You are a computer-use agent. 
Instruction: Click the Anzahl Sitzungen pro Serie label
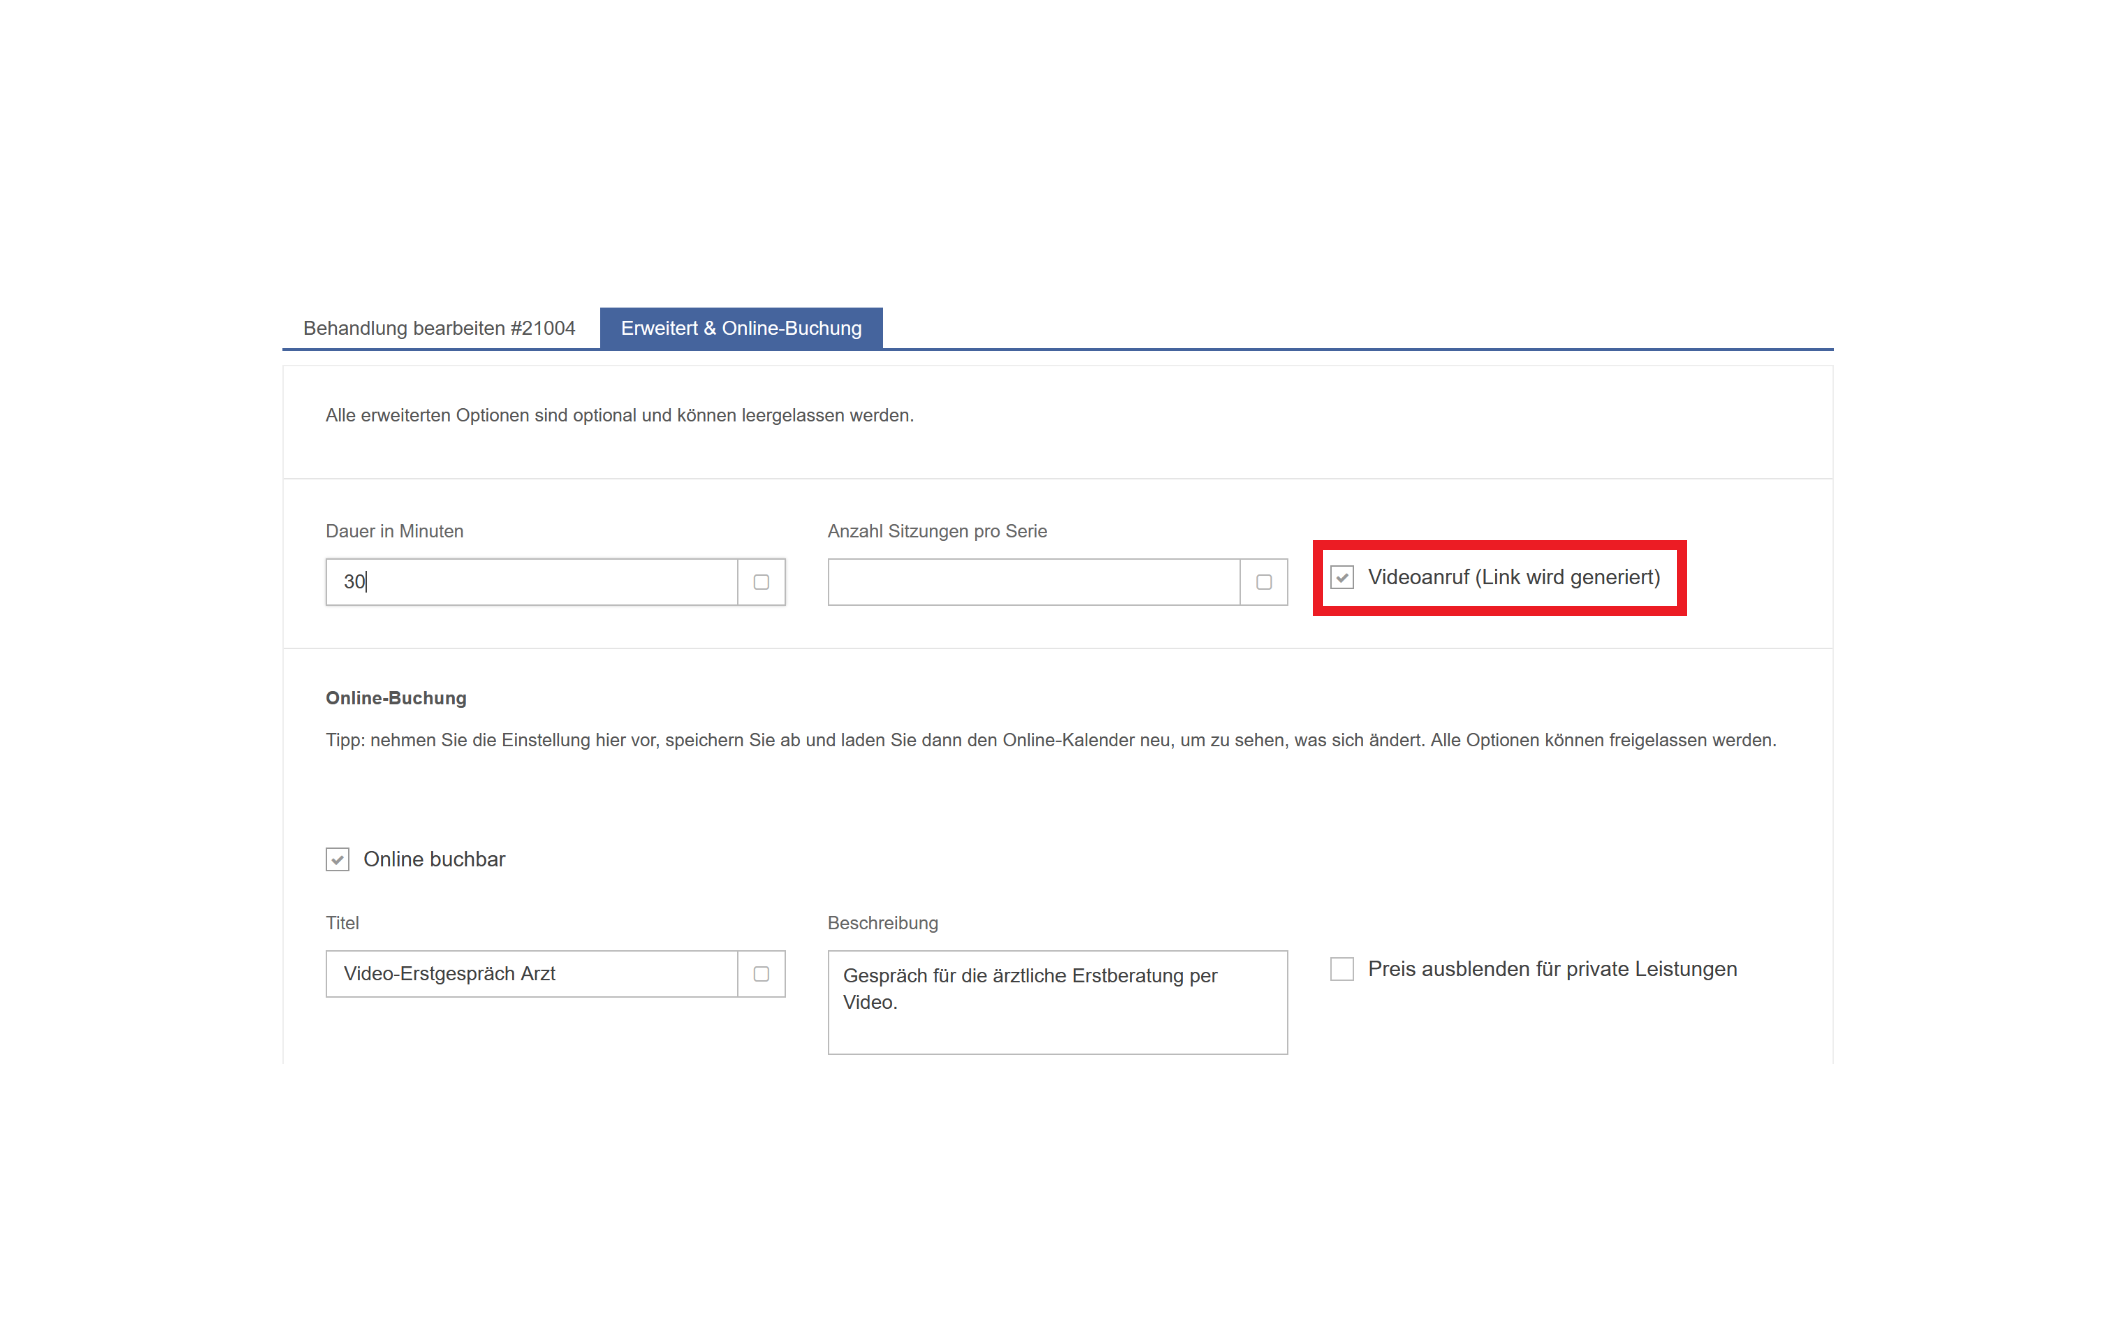[938, 531]
